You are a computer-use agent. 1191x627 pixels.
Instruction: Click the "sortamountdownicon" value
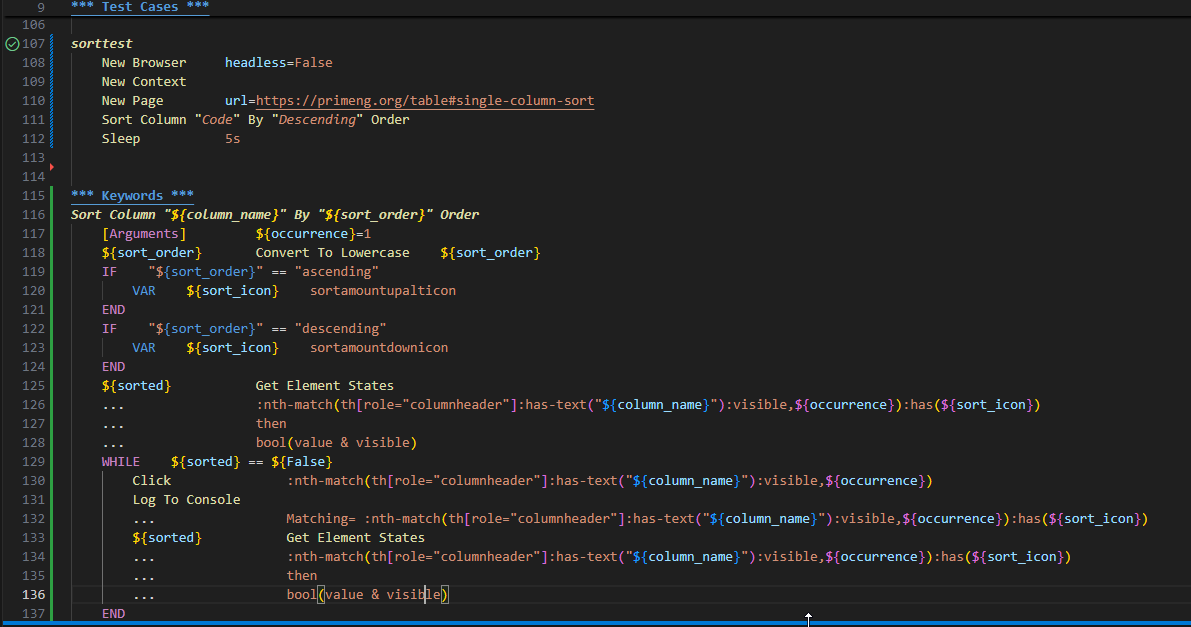379,348
